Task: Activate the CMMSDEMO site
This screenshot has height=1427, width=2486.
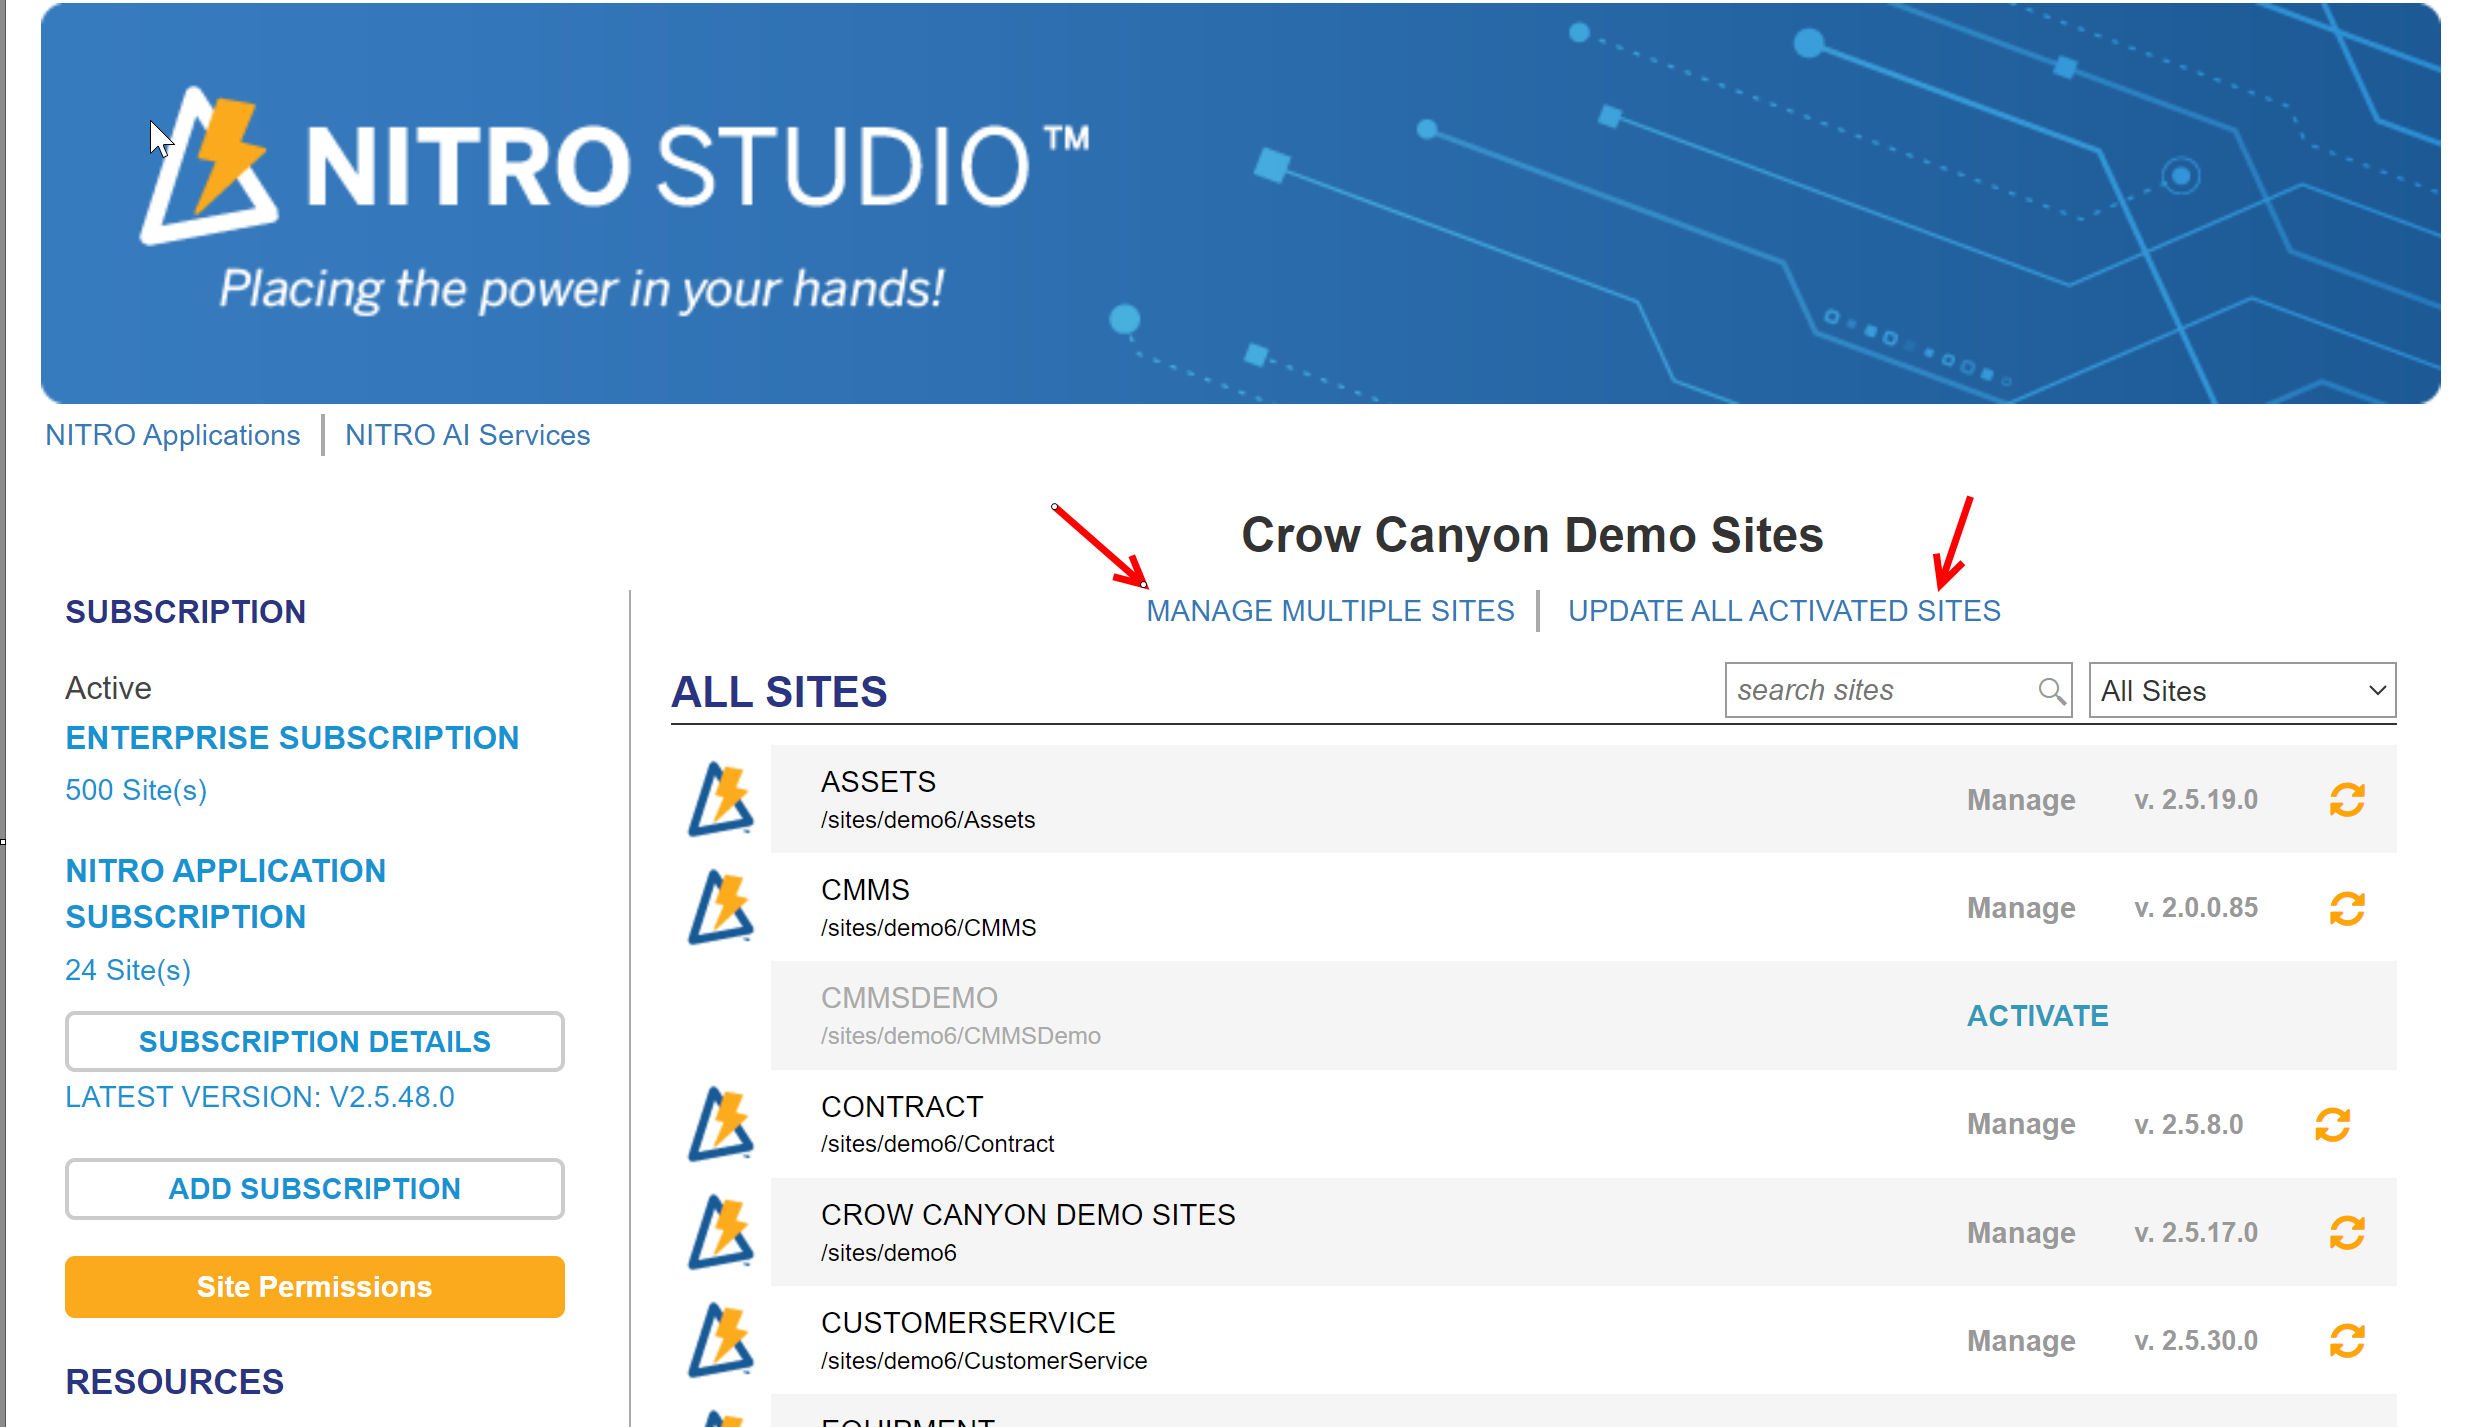Action: pos(2037,1016)
